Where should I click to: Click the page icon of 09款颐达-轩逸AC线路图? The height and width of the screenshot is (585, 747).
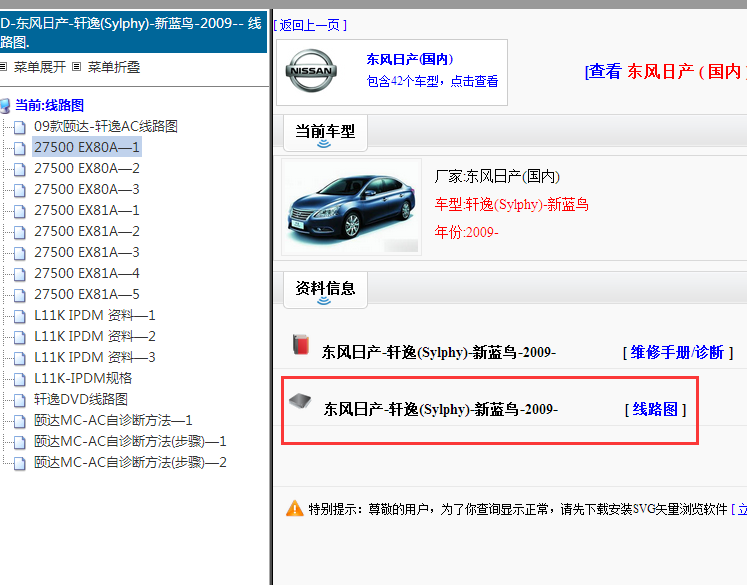point(20,127)
